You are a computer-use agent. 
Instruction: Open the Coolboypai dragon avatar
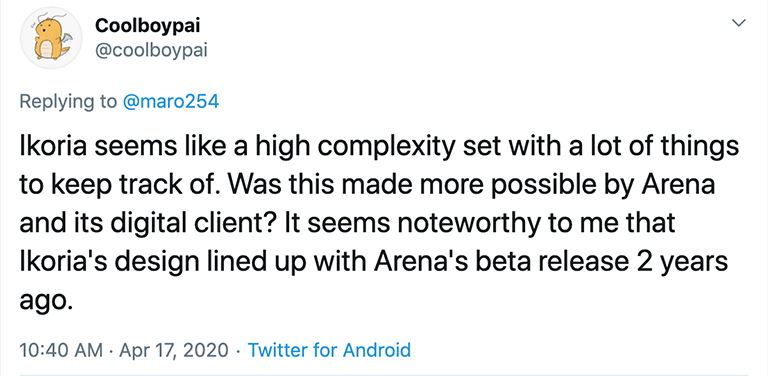[51, 38]
